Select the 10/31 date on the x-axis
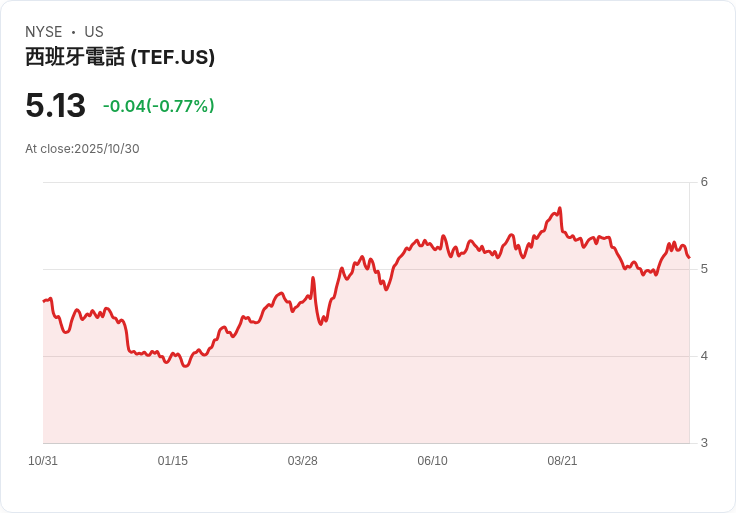The width and height of the screenshot is (736, 513). pyautogui.click(x=43, y=461)
